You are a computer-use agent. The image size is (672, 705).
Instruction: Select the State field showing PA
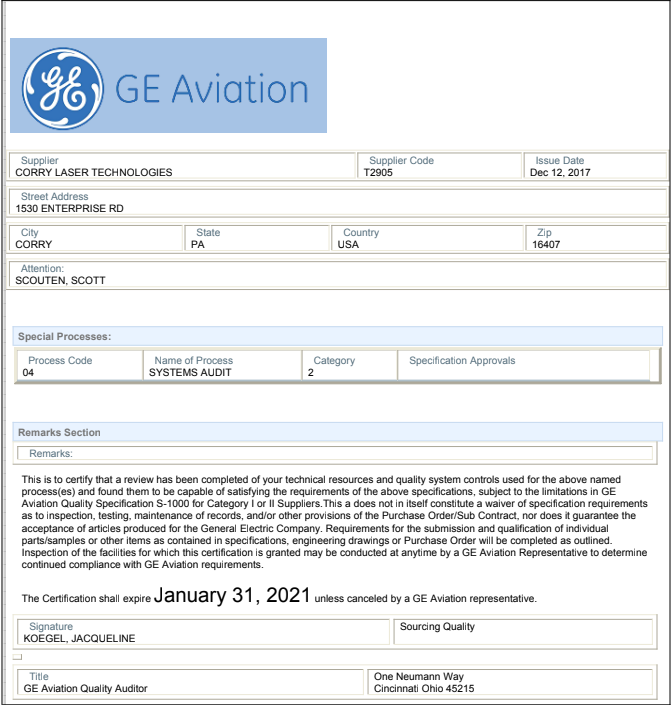257,239
